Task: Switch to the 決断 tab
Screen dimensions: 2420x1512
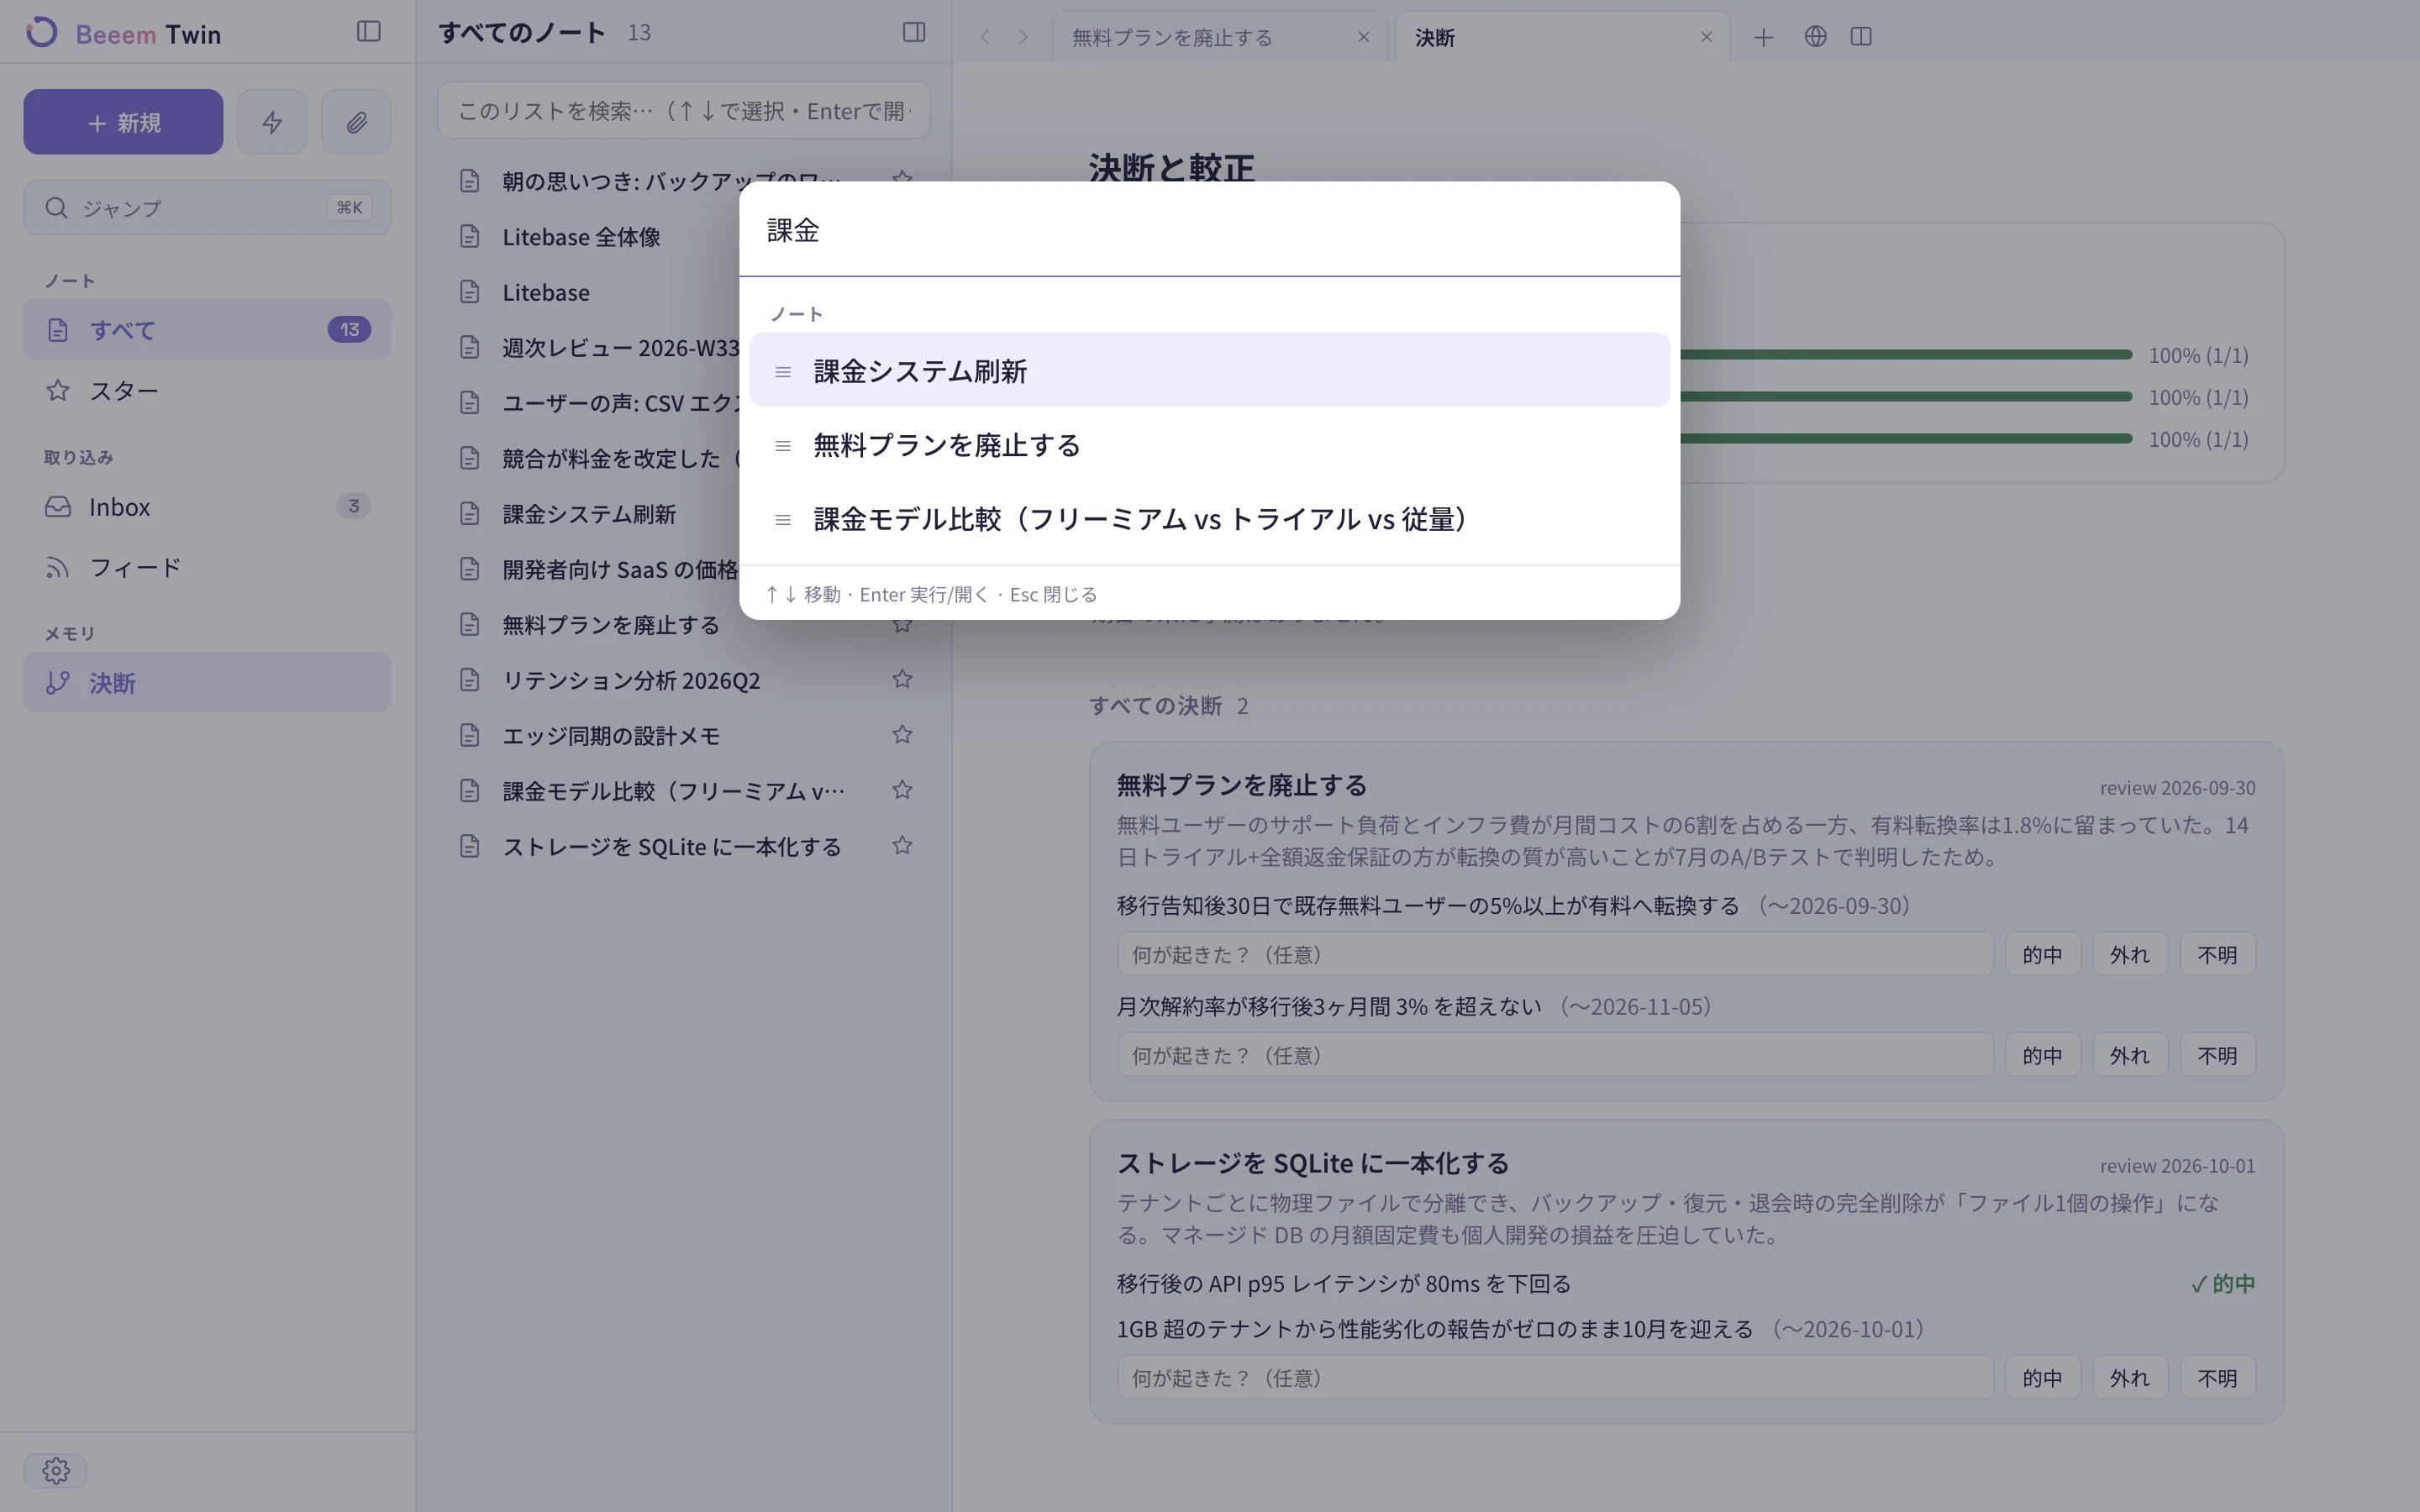Action: pyautogui.click(x=1562, y=37)
